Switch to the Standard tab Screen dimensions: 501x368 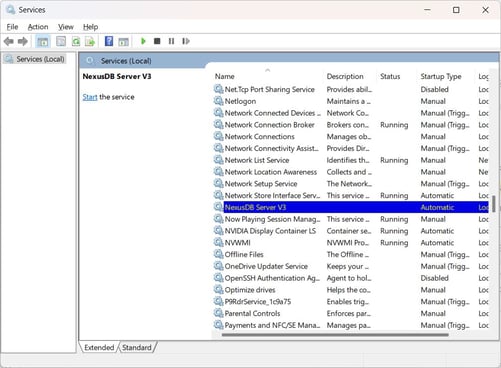point(137,347)
